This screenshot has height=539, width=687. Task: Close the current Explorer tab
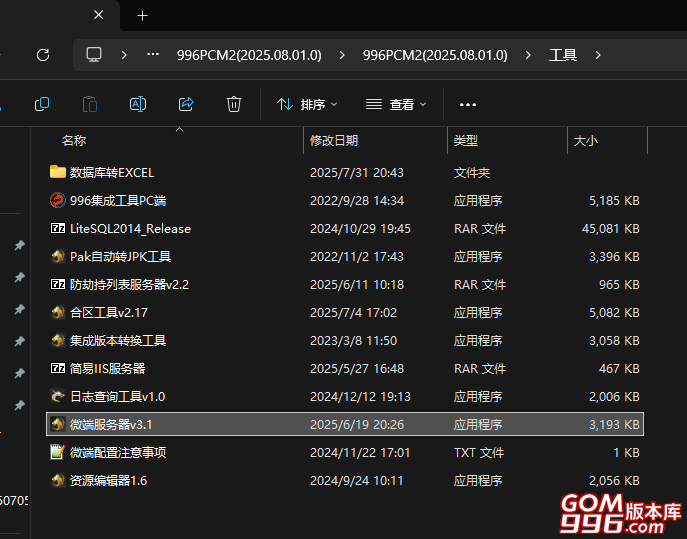[x=98, y=16]
